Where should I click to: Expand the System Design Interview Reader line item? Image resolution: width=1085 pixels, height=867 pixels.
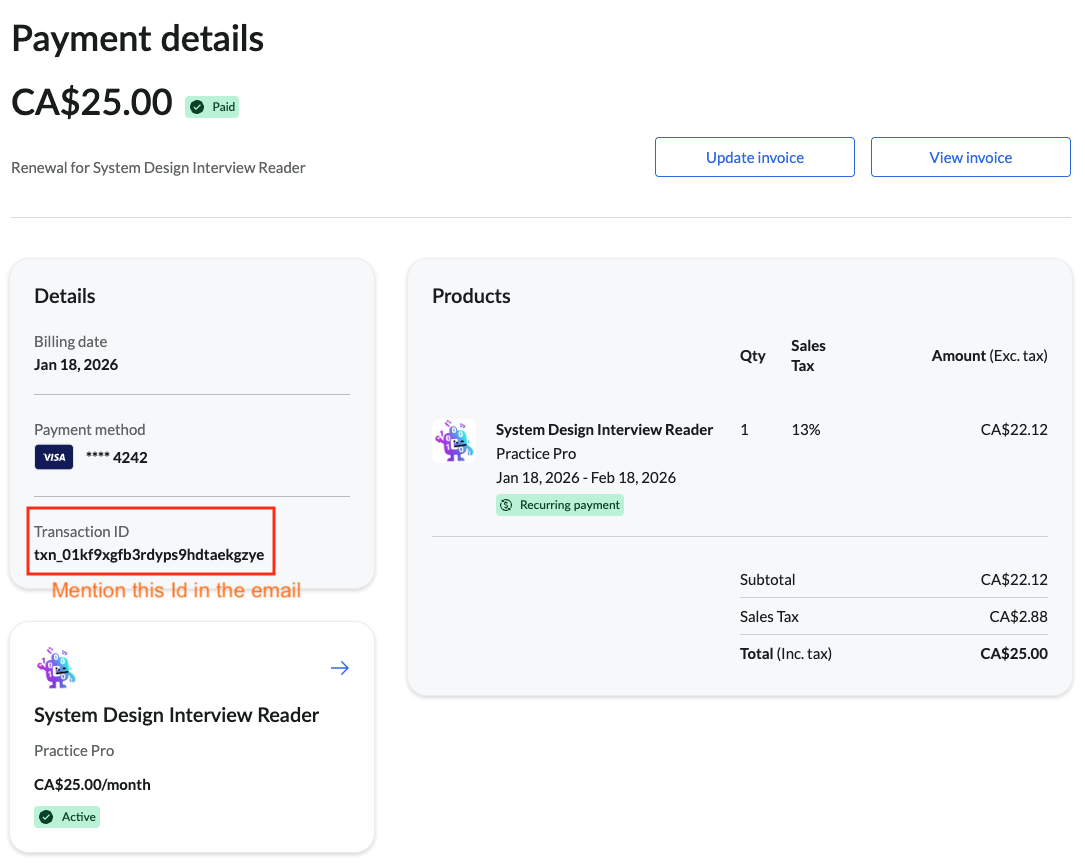tap(604, 429)
